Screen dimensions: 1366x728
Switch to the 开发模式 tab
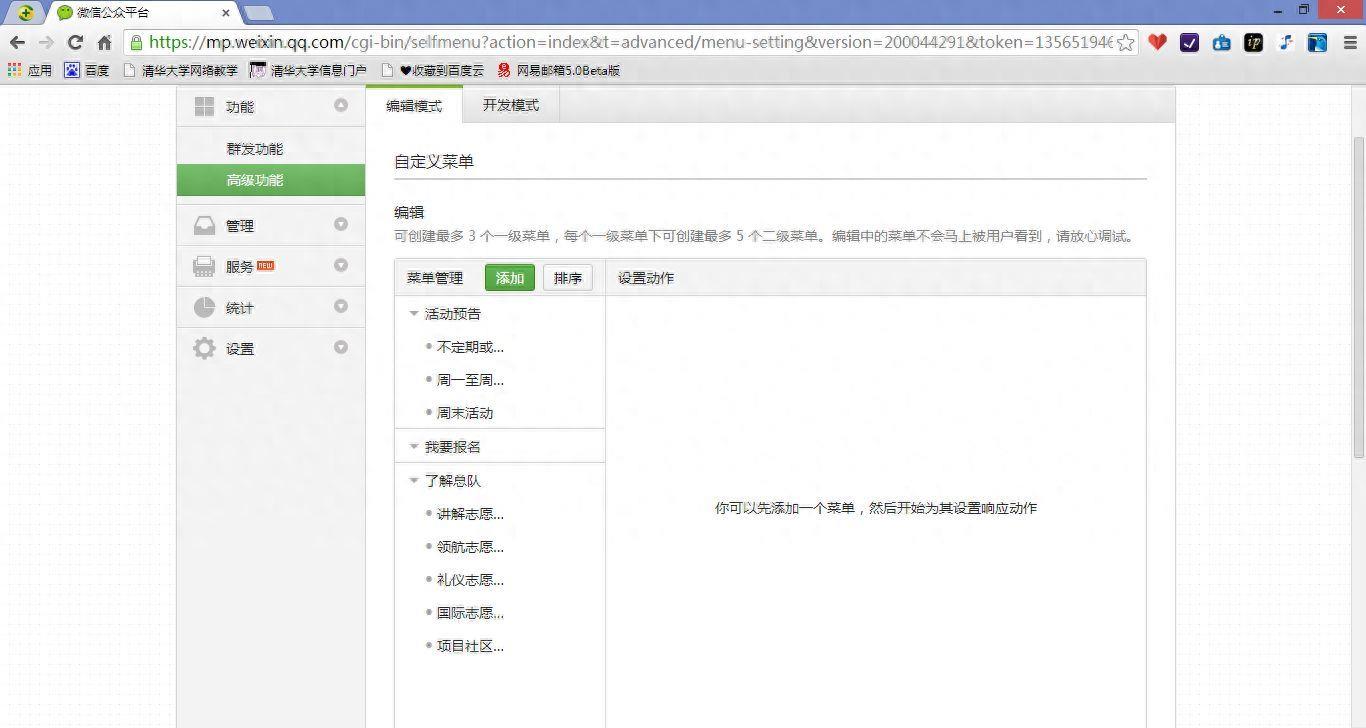[x=510, y=105]
